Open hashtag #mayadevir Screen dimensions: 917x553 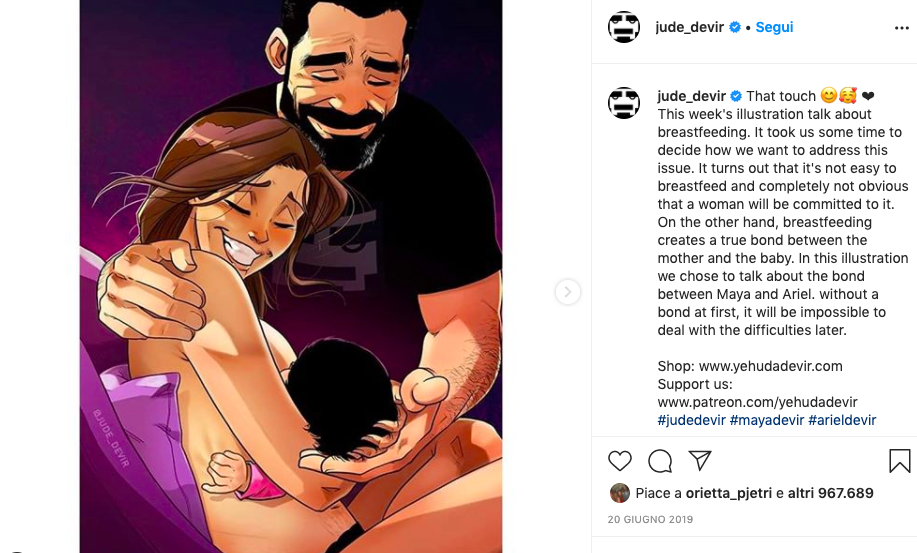pyautogui.click(x=766, y=420)
